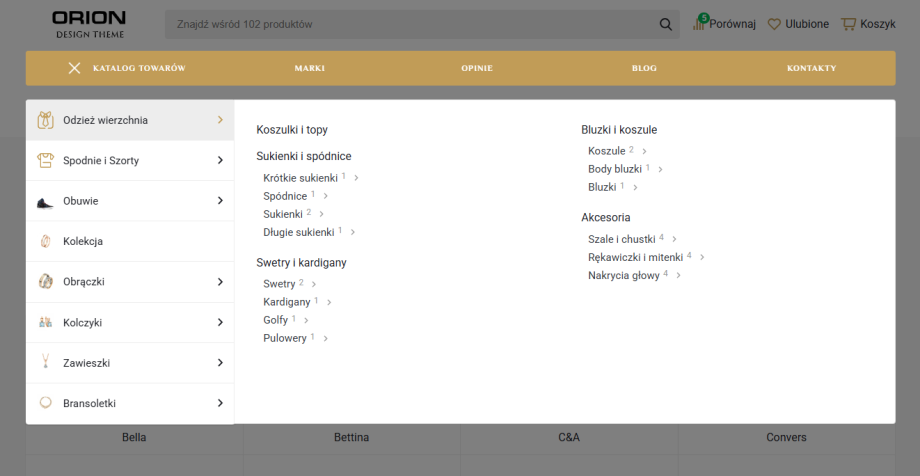
Task: Expand the Obrączki category chevron
Action: pyautogui.click(x=220, y=282)
